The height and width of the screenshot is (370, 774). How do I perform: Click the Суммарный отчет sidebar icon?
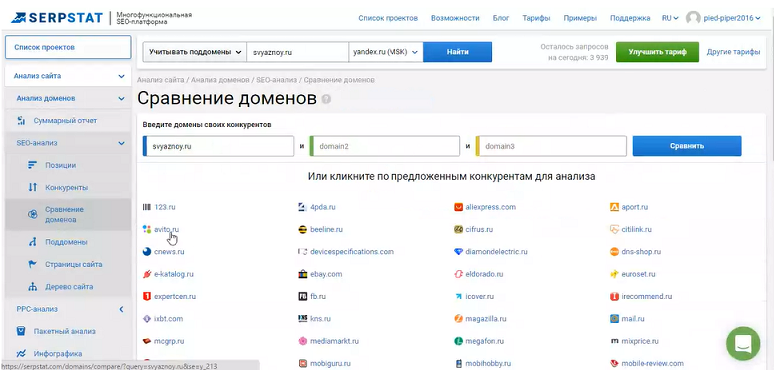[x=21, y=121]
